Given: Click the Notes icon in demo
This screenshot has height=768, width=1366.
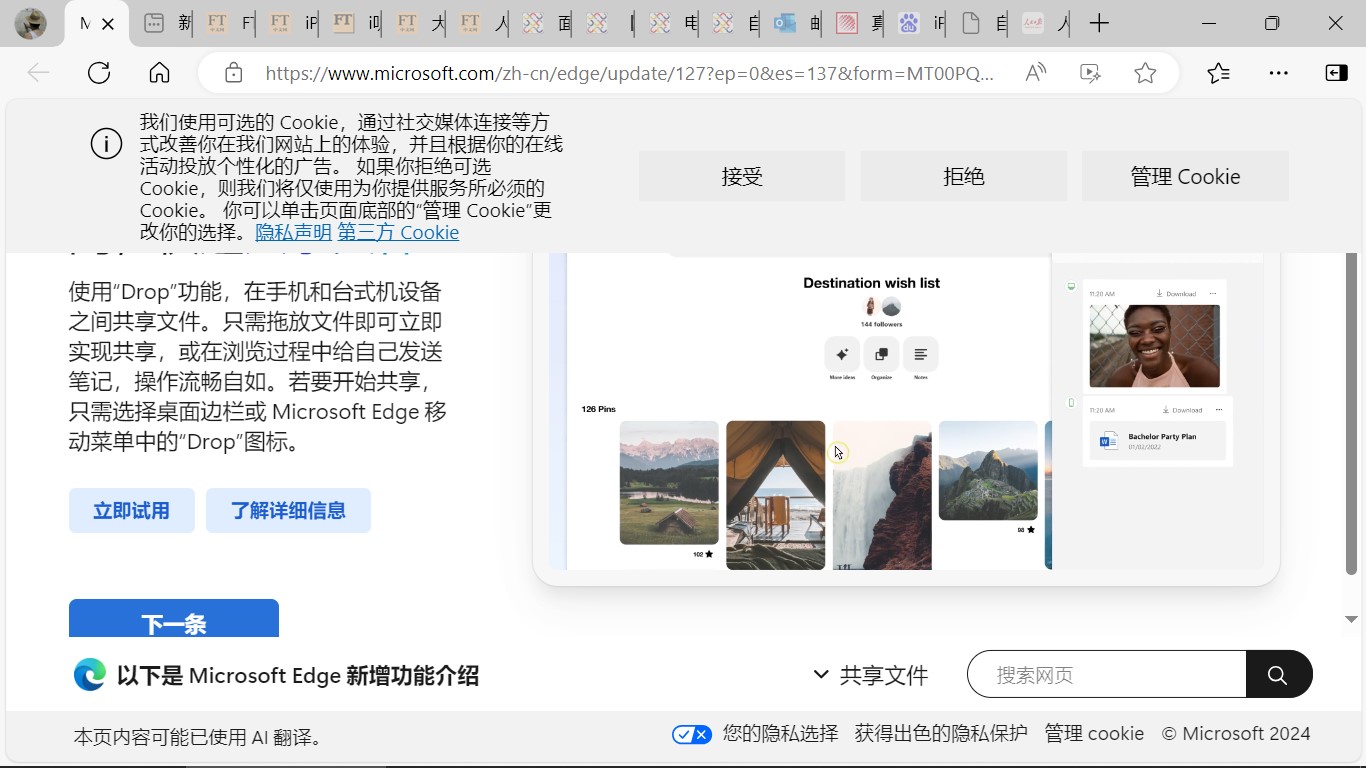Looking at the screenshot, I should coord(921,354).
